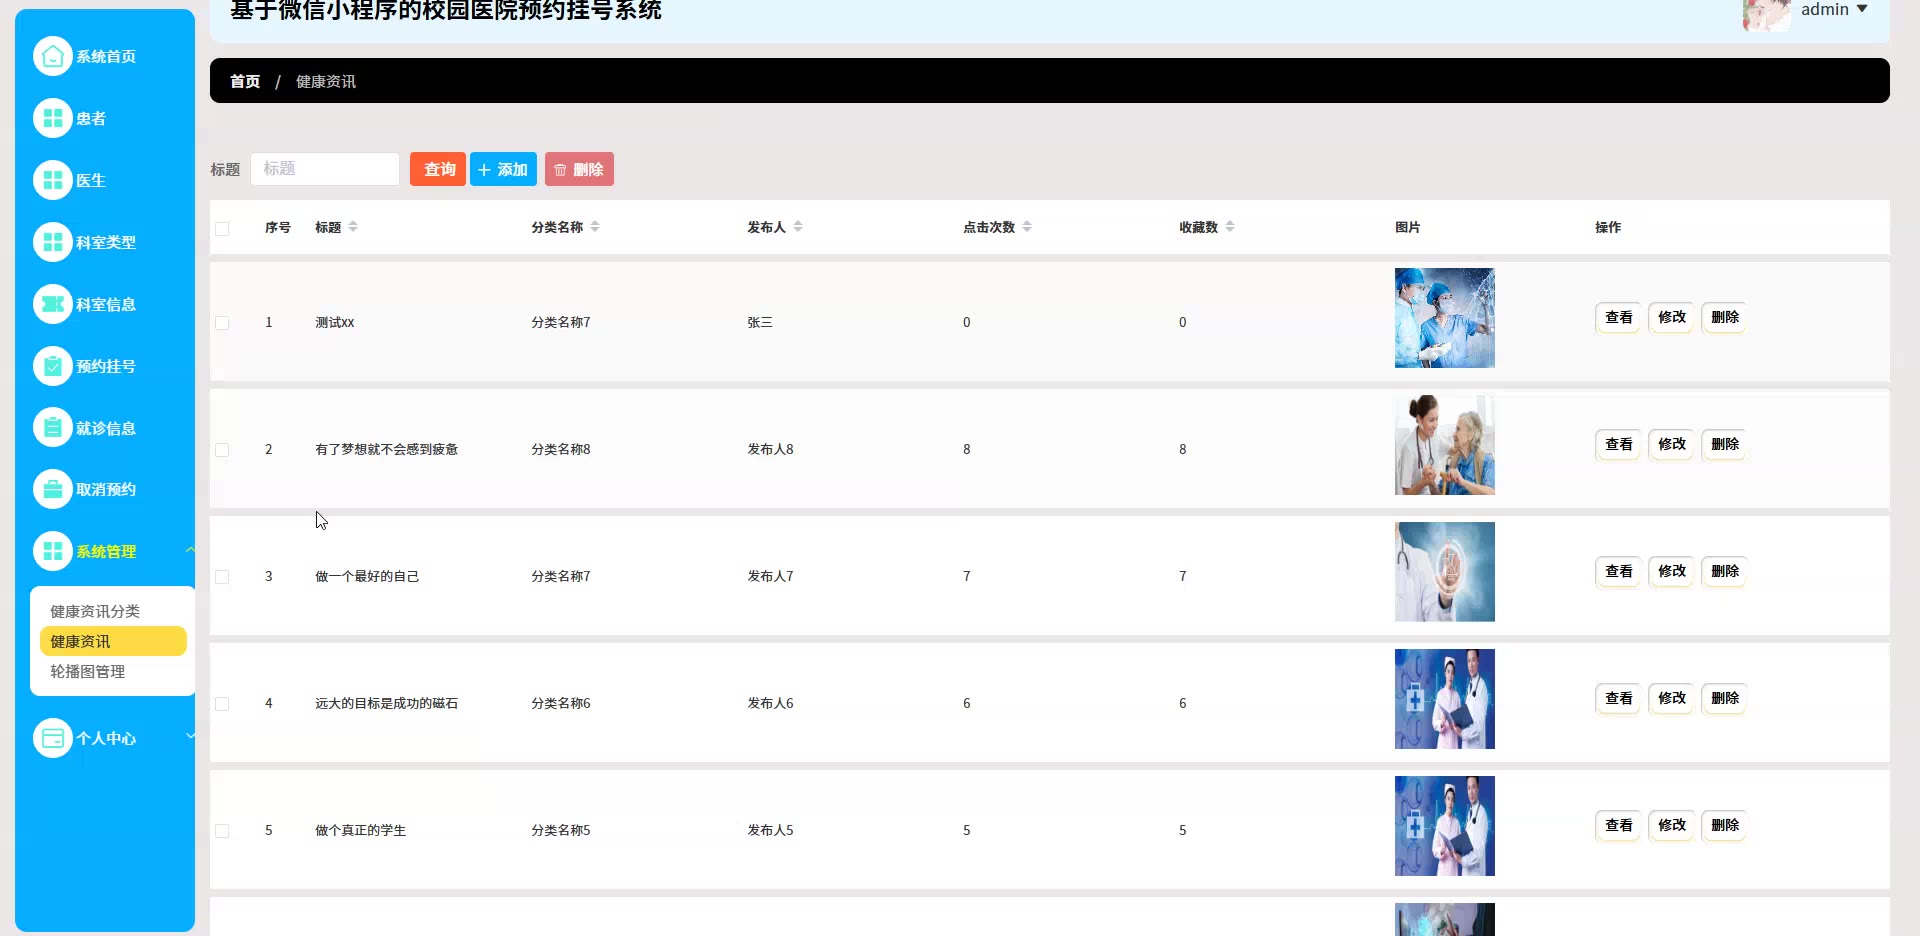Click the 医生 sidebar icon
The height and width of the screenshot is (936, 1920).
pos(53,180)
